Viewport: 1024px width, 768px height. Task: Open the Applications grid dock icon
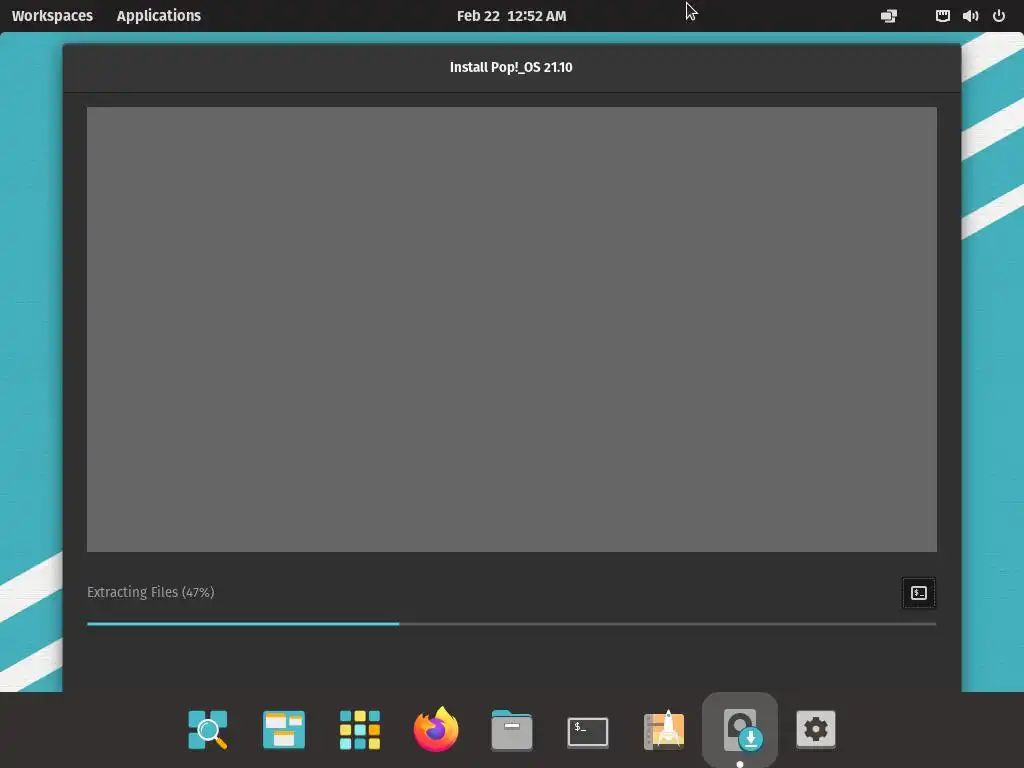(360, 729)
